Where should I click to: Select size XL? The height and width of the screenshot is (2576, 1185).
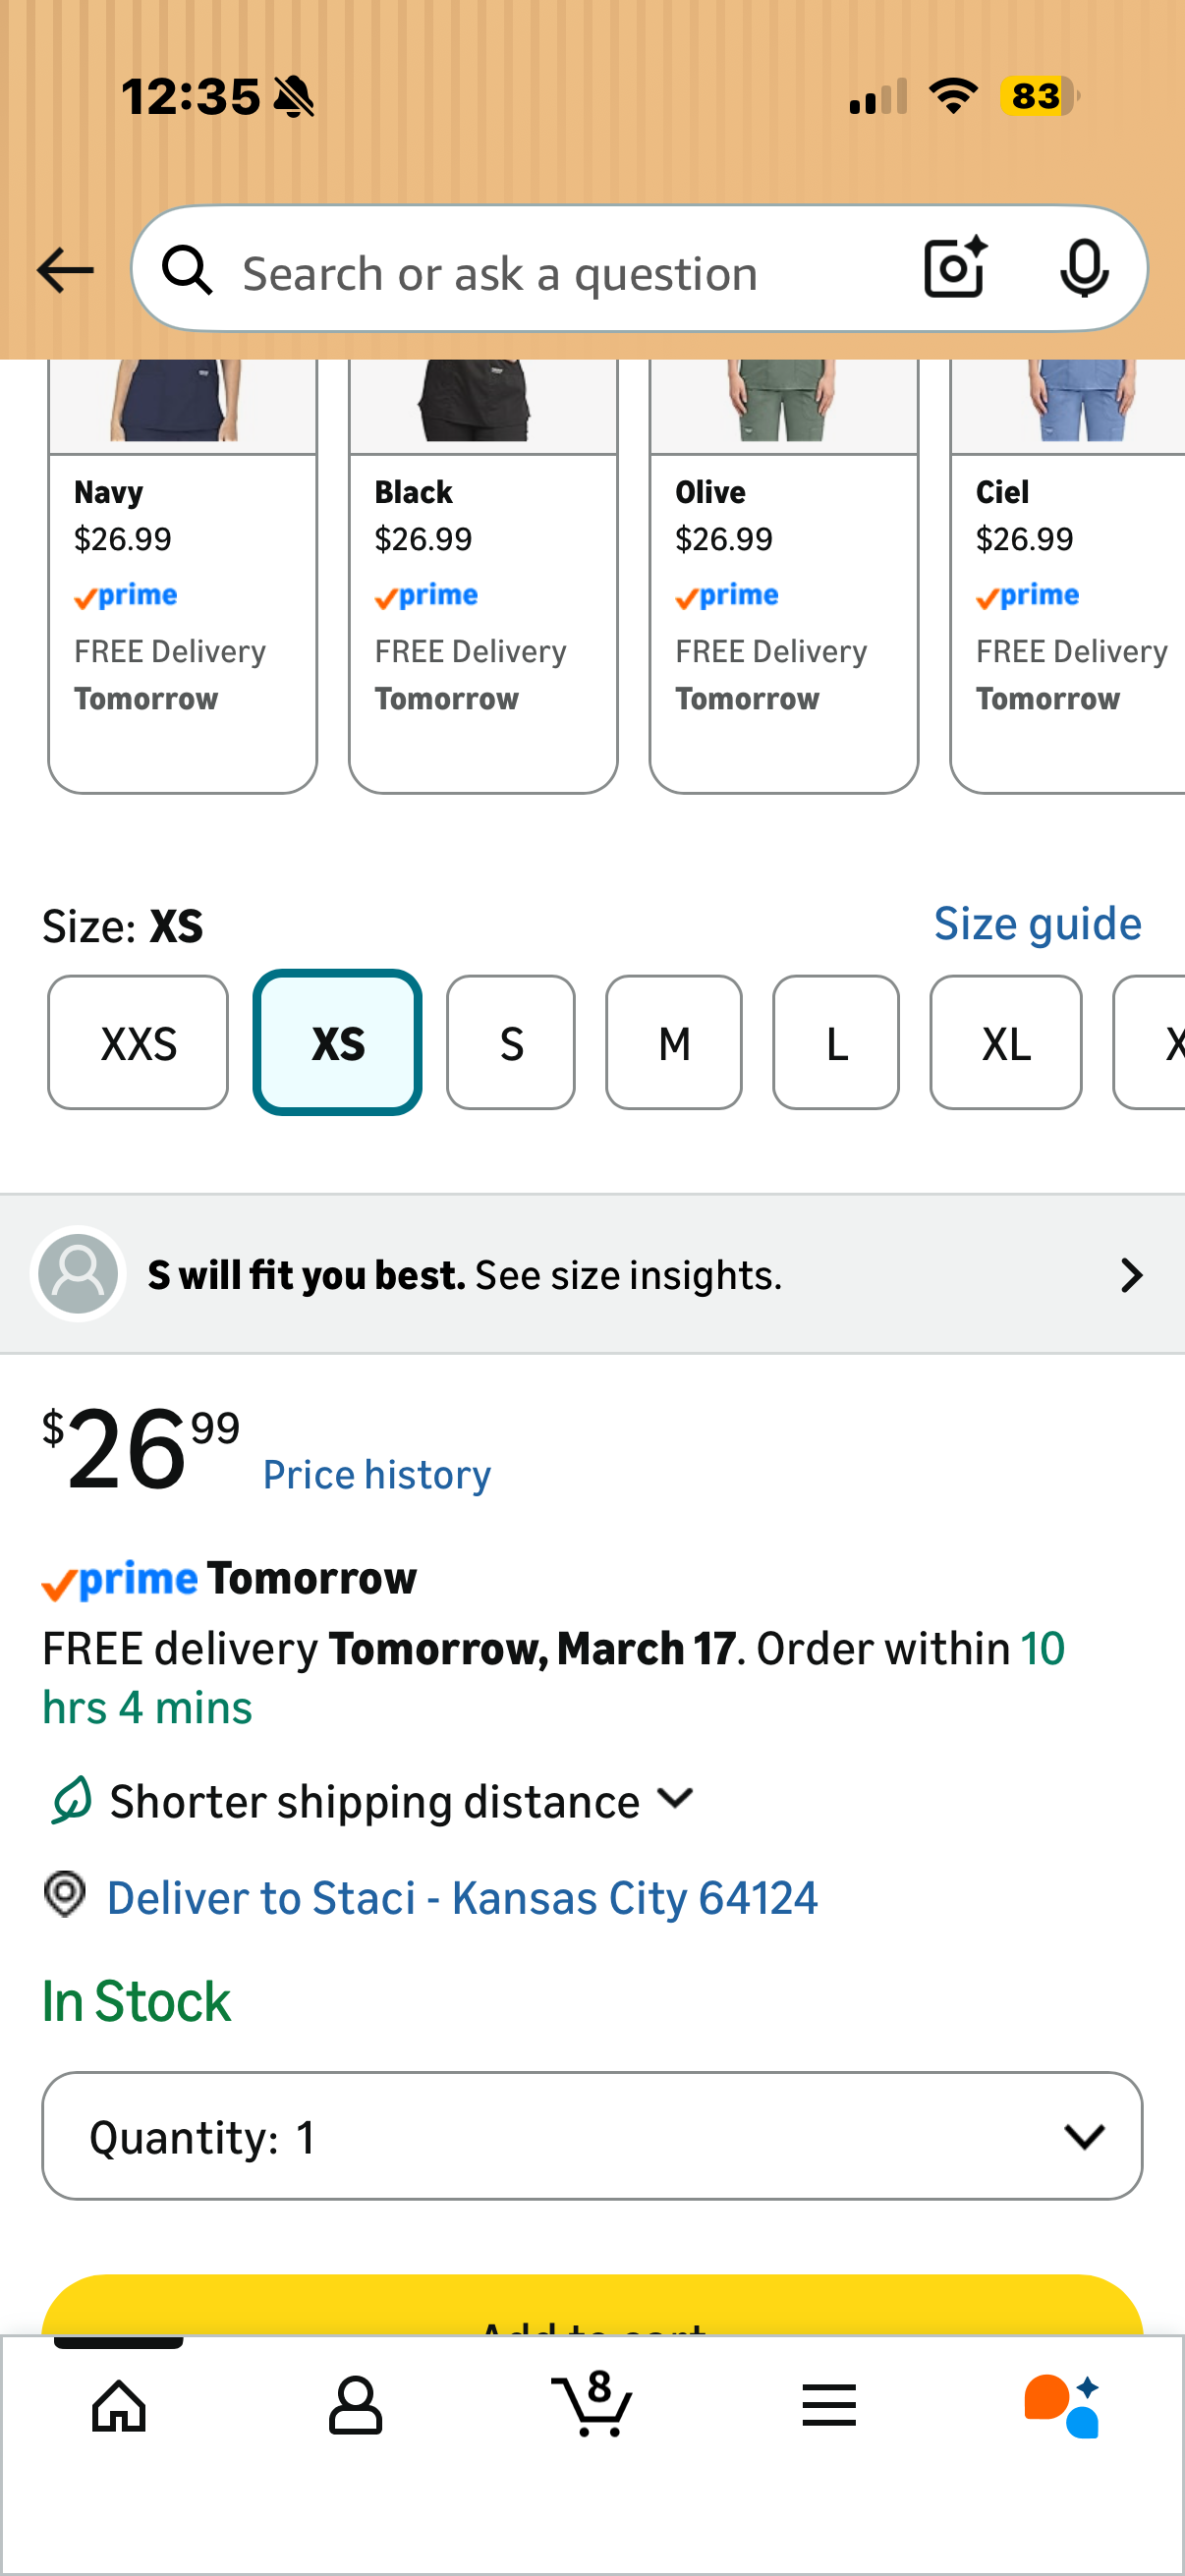click(x=1006, y=1043)
